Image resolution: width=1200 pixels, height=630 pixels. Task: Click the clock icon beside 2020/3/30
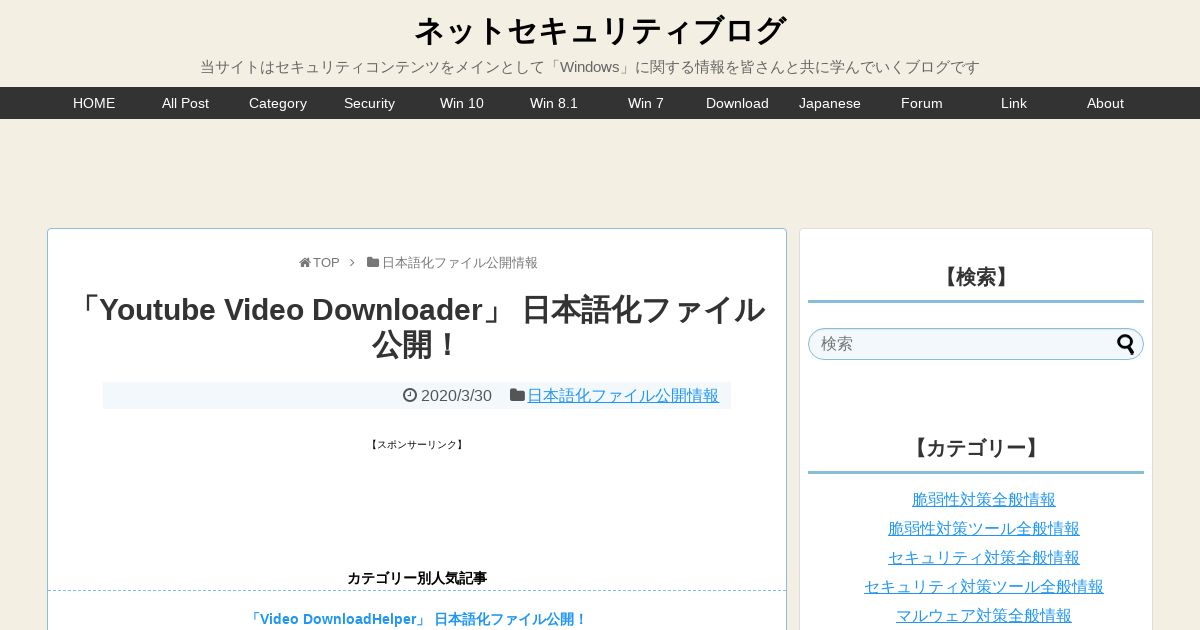[x=410, y=395]
